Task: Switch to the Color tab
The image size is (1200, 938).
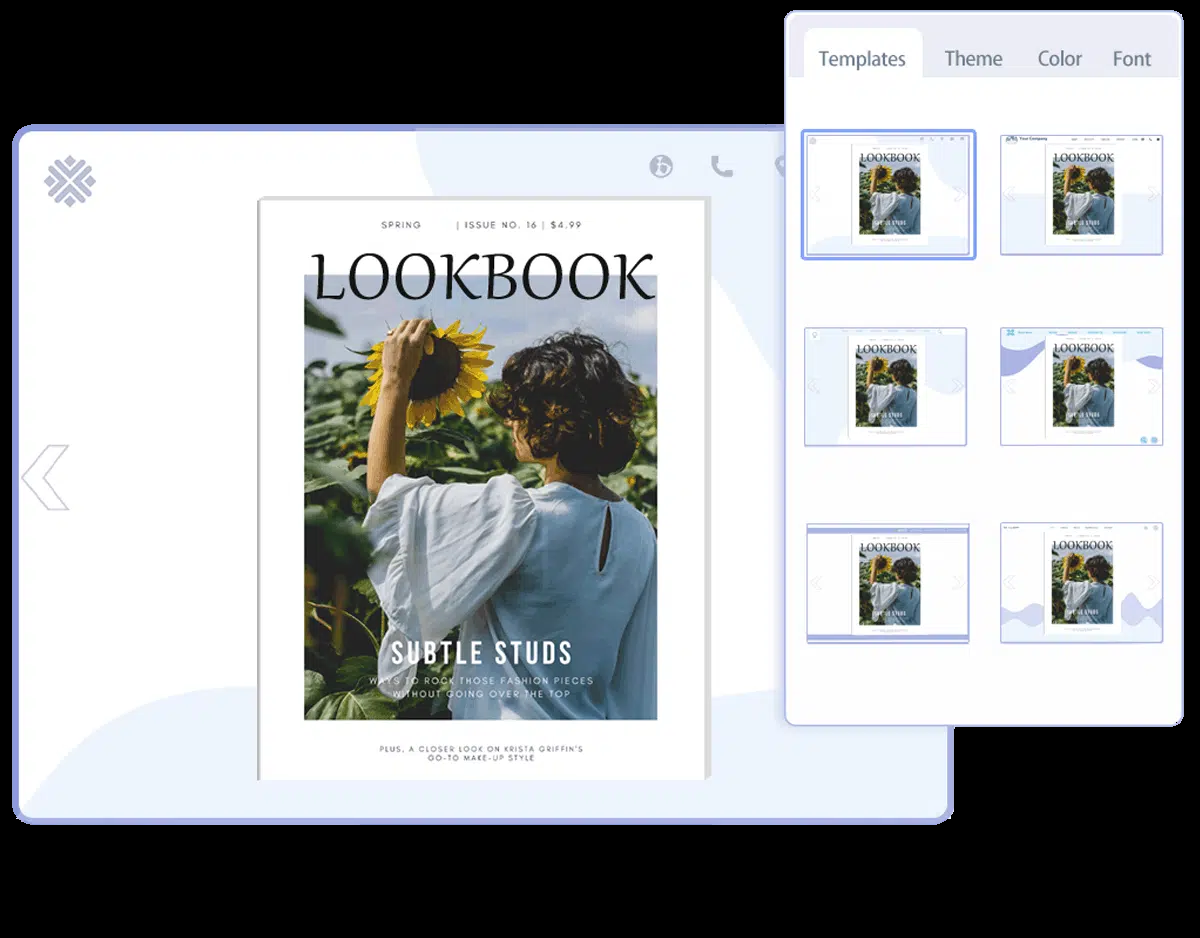Action: 1059,59
